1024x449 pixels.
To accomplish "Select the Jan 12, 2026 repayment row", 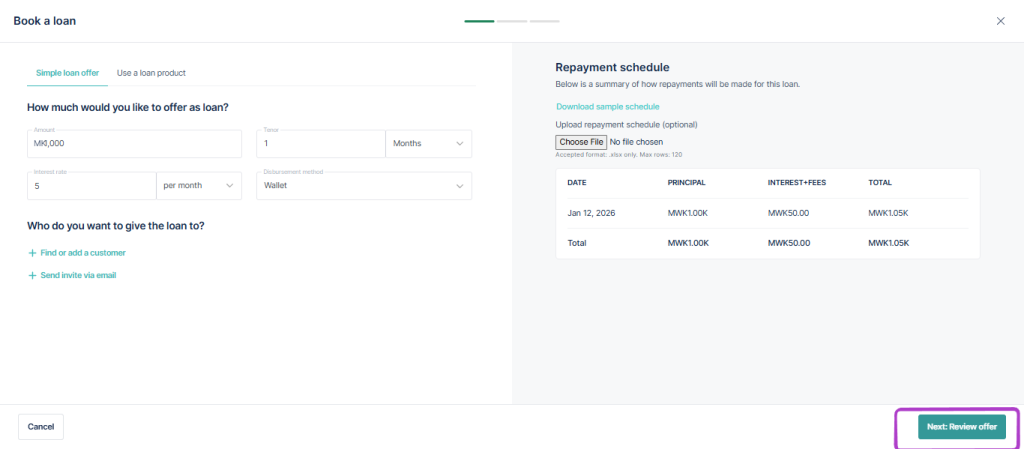I will click(767, 212).
